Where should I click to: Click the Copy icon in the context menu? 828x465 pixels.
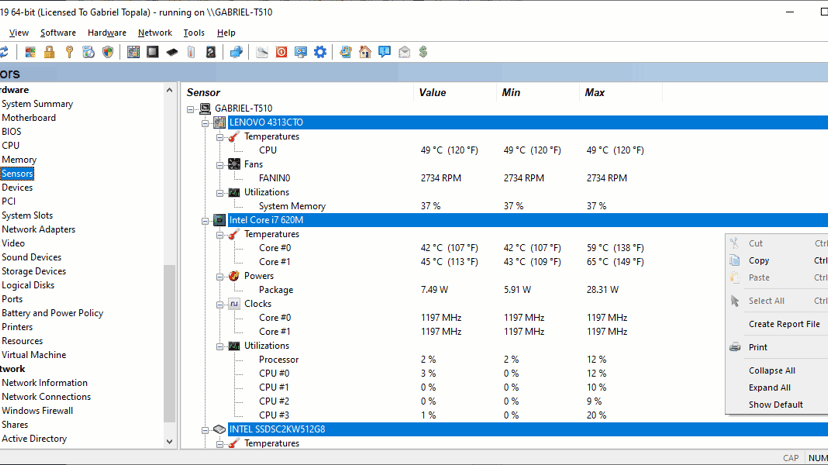tap(735, 260)
